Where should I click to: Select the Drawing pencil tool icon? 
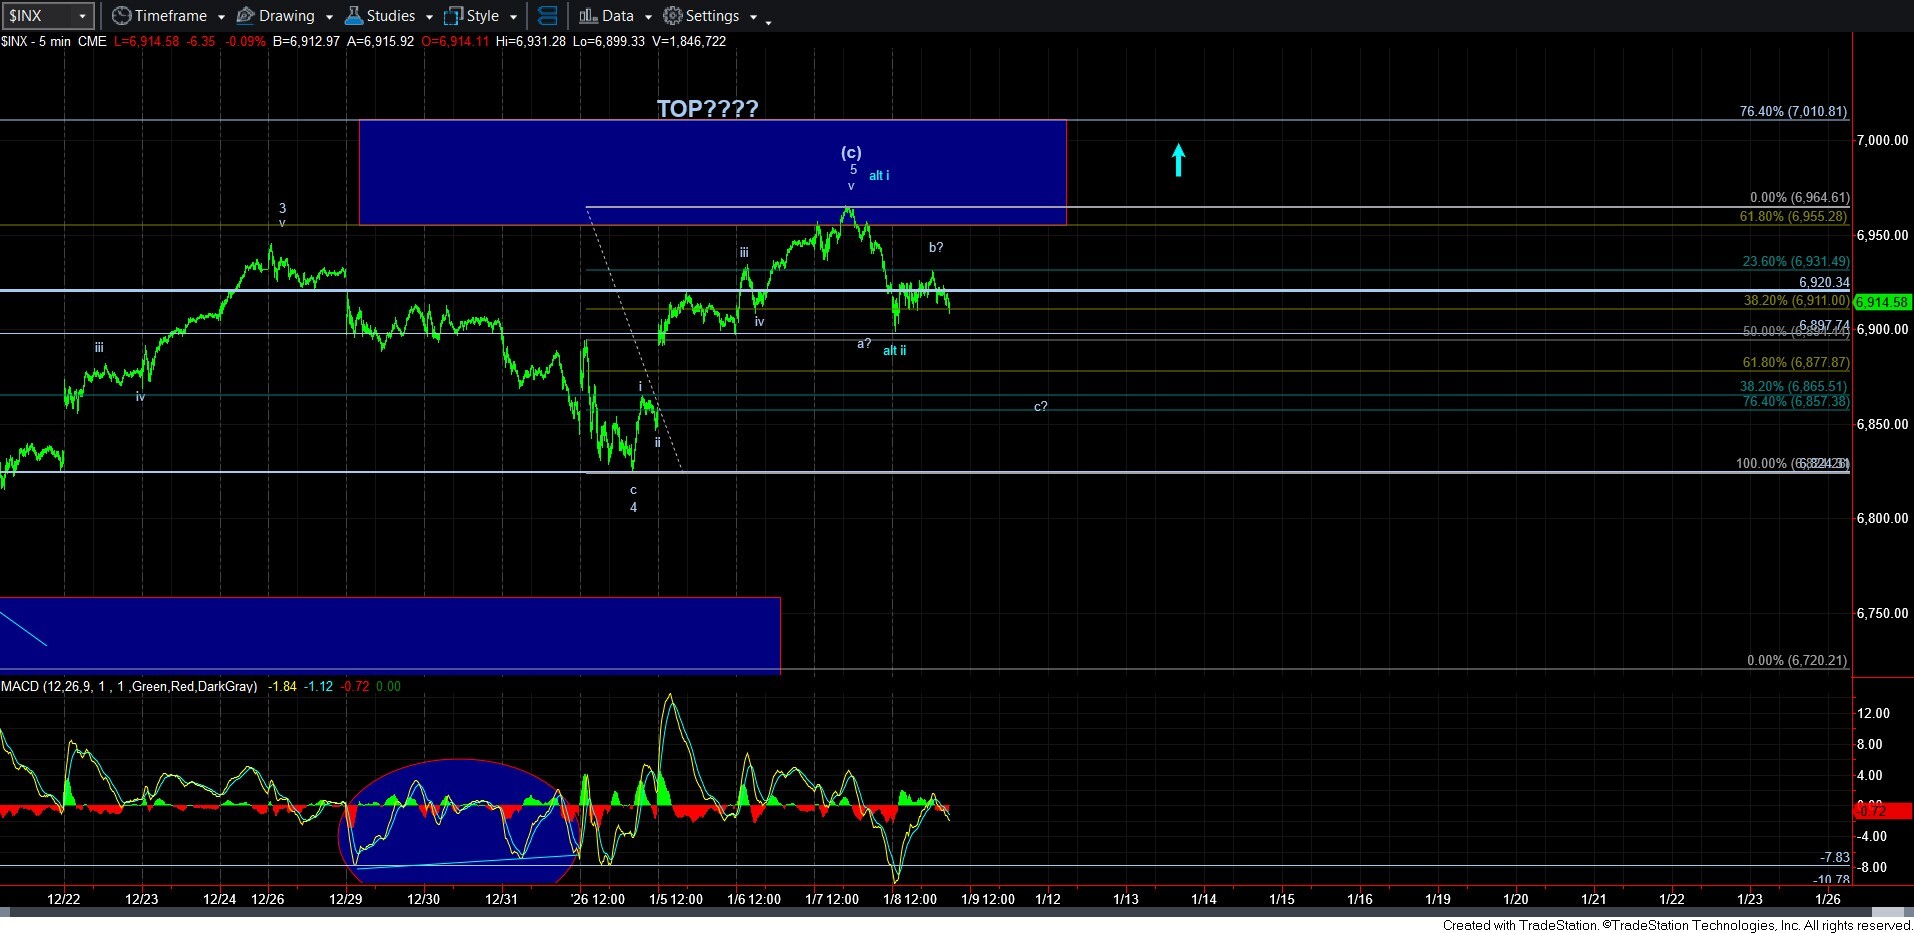[245, 15]
